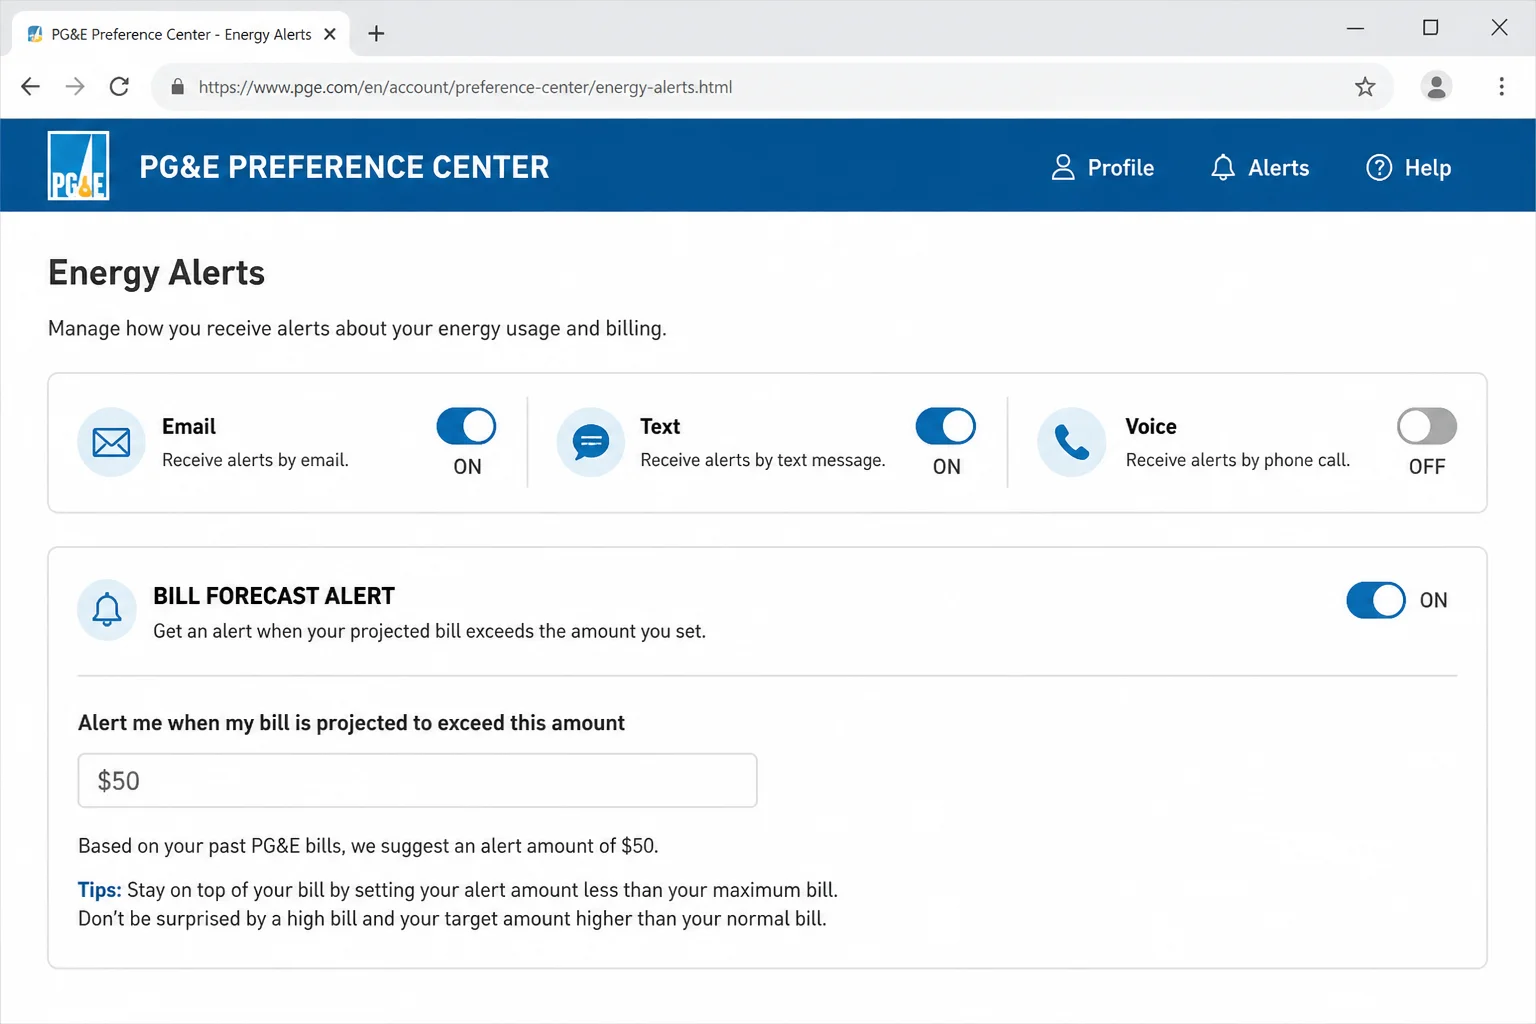The image size is (1536, 1024).
Task: Click the email envelope icon
Action: pyautogui.click(x=111, y=442)
